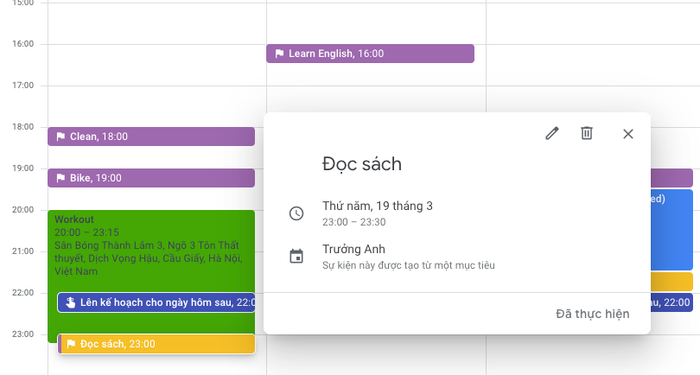Viewport: 700px width, 375px height.
Task: Open the partially hidden 22:00 reminder at right
Action: point(672,303)
